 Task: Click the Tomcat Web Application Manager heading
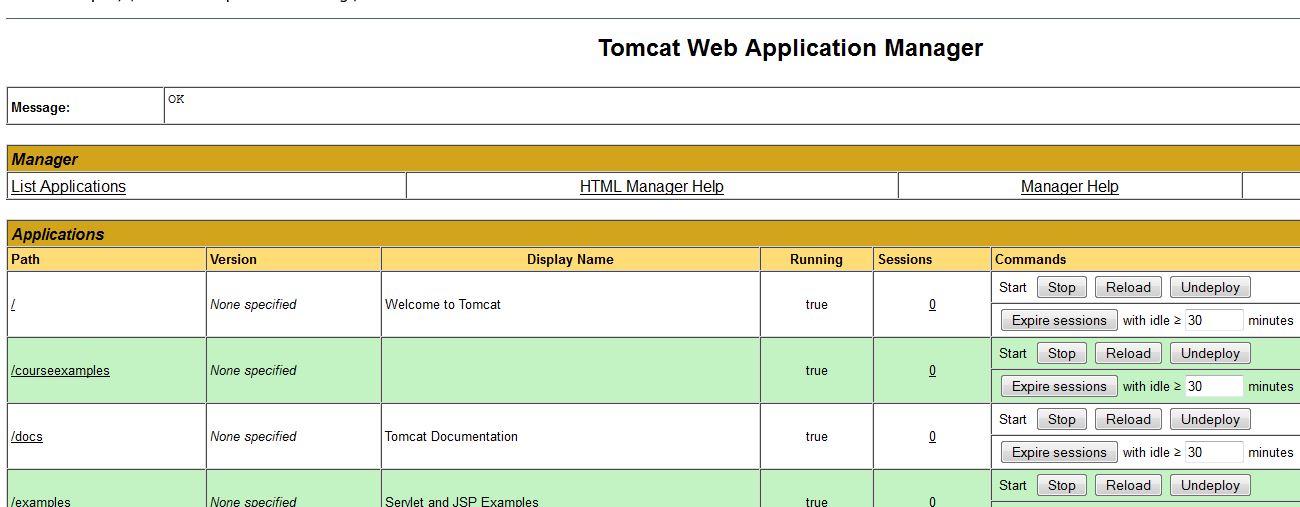pyautogui.click(x=790, y=48)
